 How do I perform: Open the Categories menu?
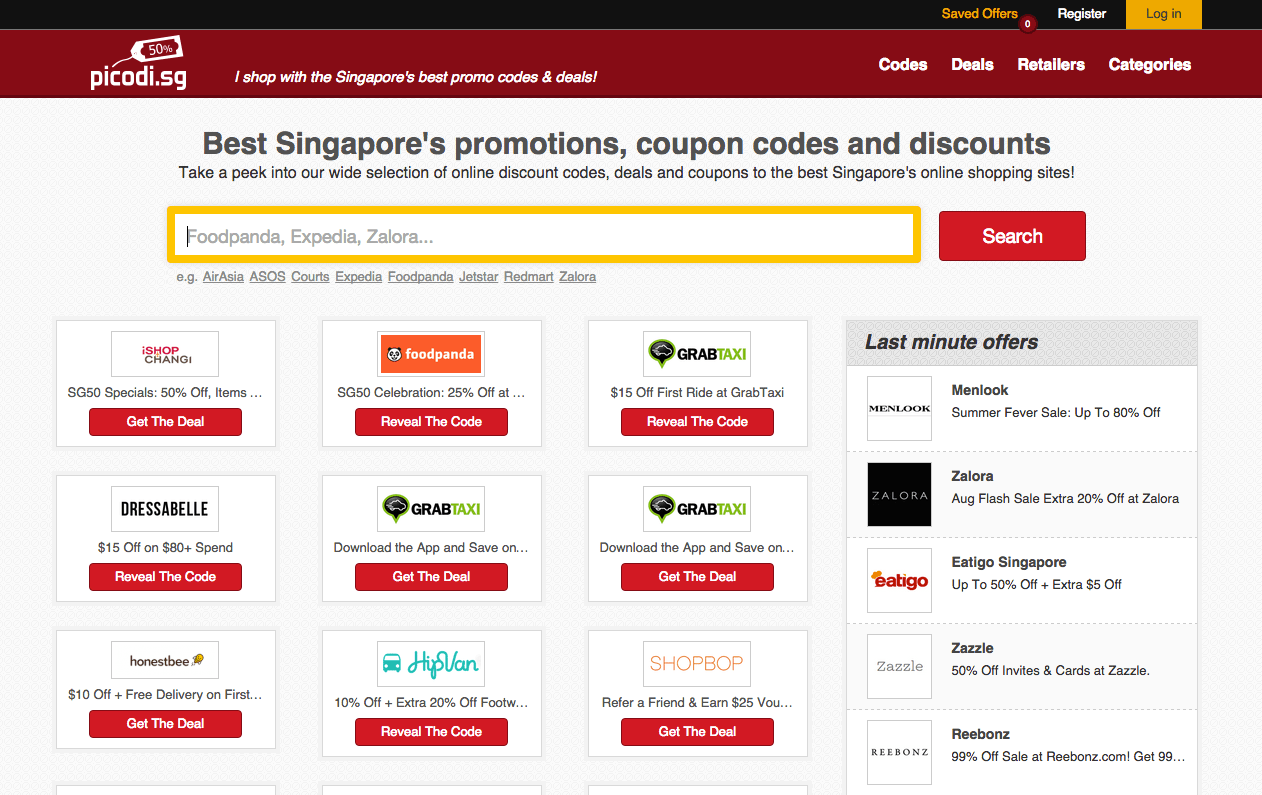pos(1150,64)
